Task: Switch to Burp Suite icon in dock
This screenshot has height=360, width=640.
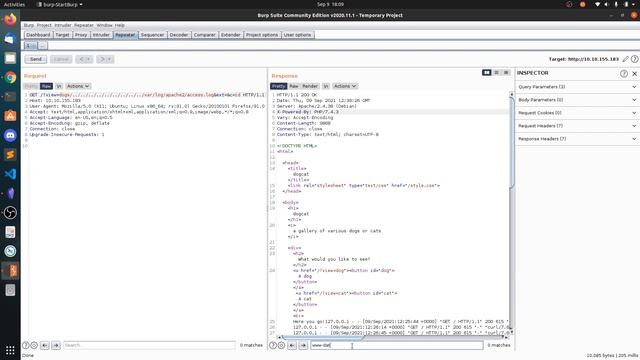Action: 10,271
